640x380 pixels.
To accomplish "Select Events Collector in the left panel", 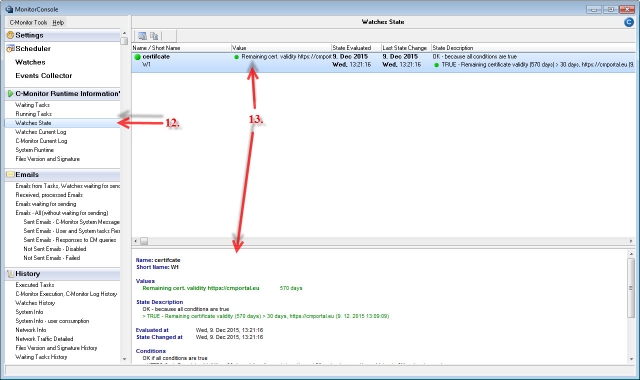I will 44,76.
